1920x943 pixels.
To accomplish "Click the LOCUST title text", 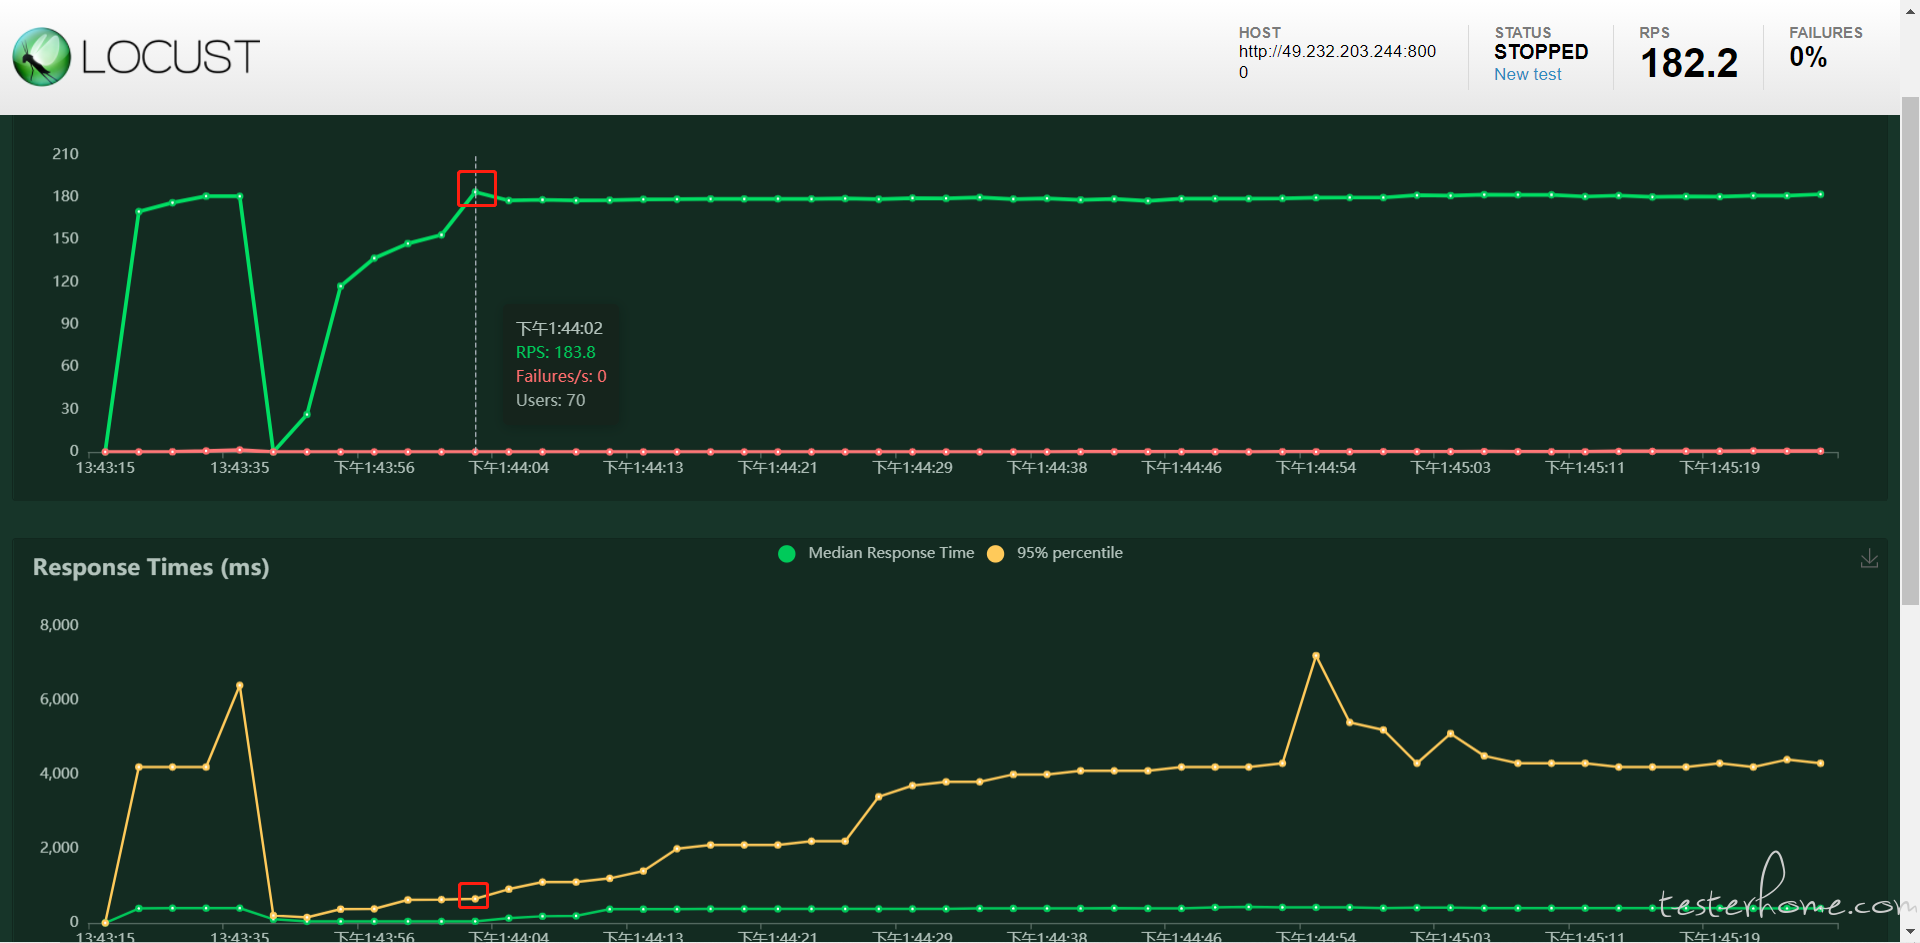I will (x=170, y=57).
